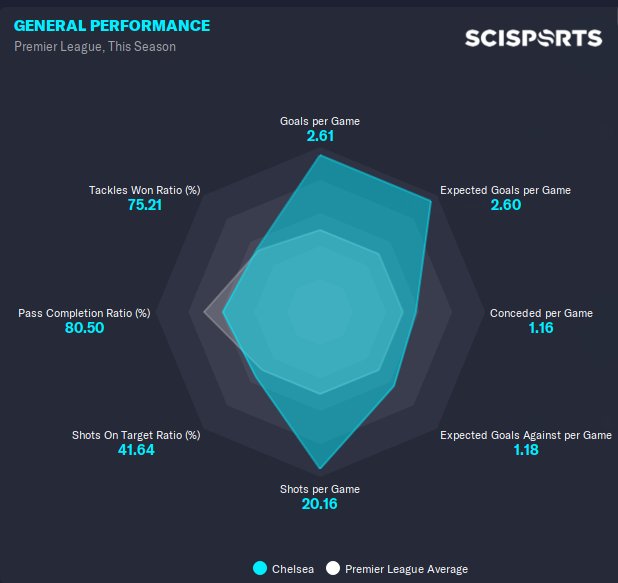Click the Premier League, This Season subtitle
618x583 pixels.
point(95,47)
